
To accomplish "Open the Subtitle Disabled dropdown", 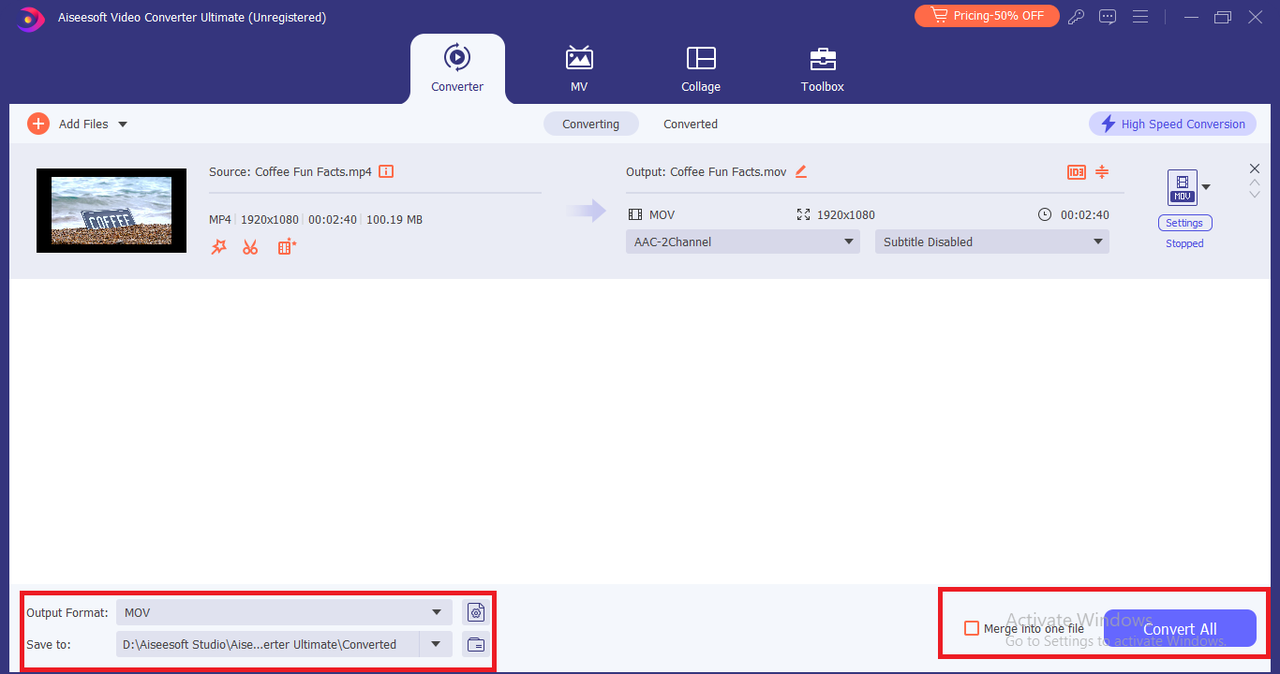I will 992,242.
